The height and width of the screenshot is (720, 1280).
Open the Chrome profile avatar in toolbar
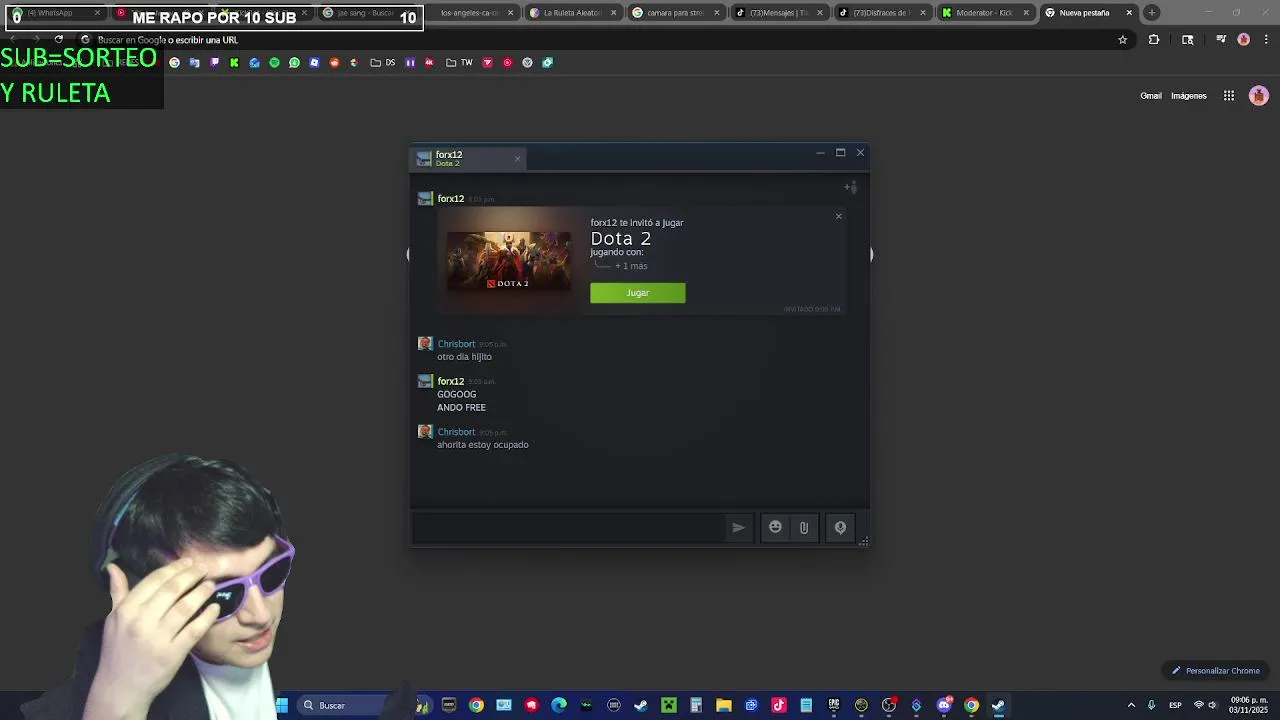1243,40
